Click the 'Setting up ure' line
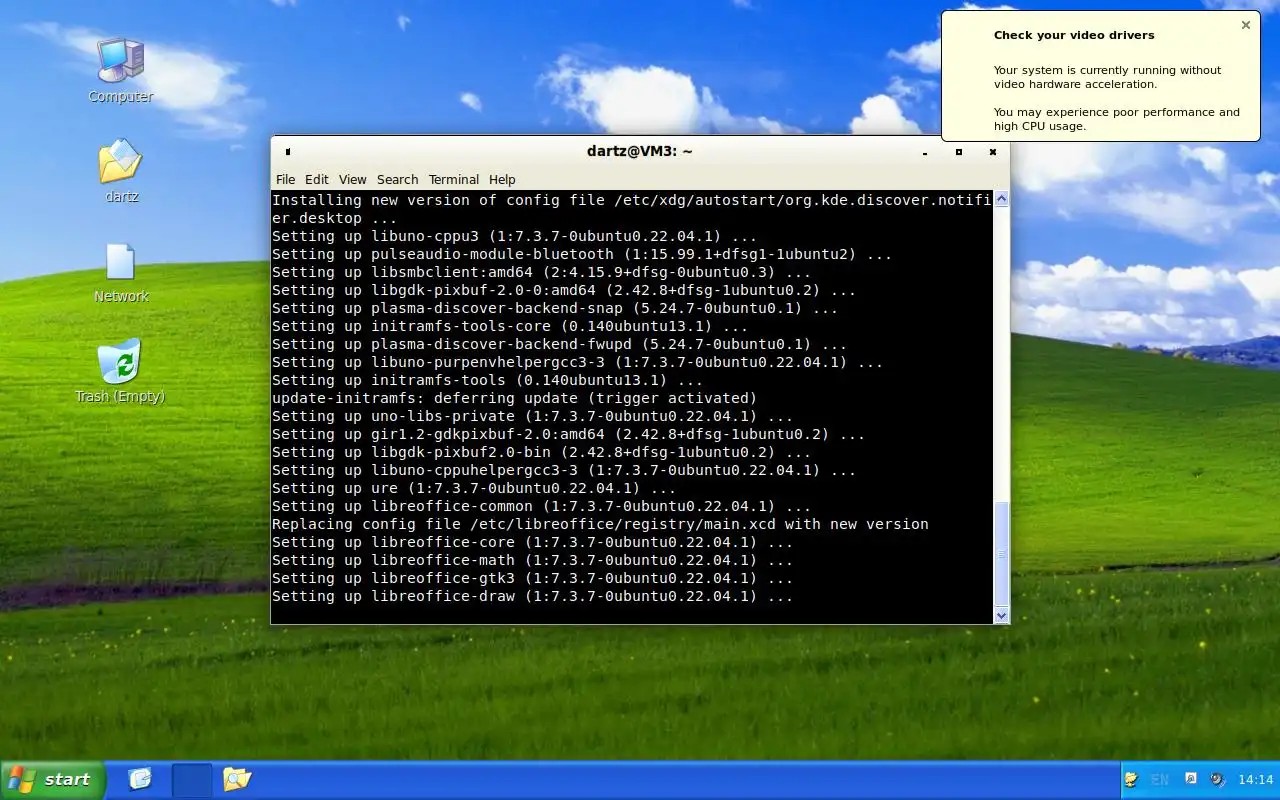The width and height of the screenshot is (1280, 800). (474, 488)
